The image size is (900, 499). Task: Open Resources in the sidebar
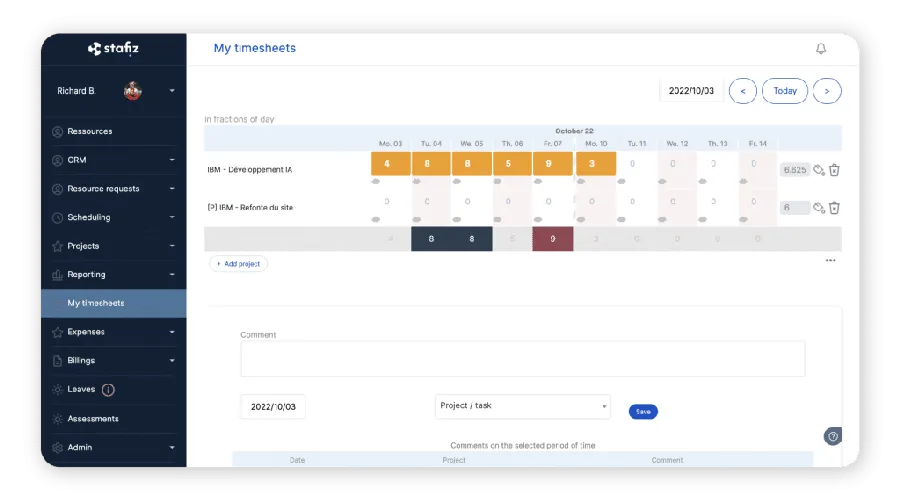[x=89, y=131]
